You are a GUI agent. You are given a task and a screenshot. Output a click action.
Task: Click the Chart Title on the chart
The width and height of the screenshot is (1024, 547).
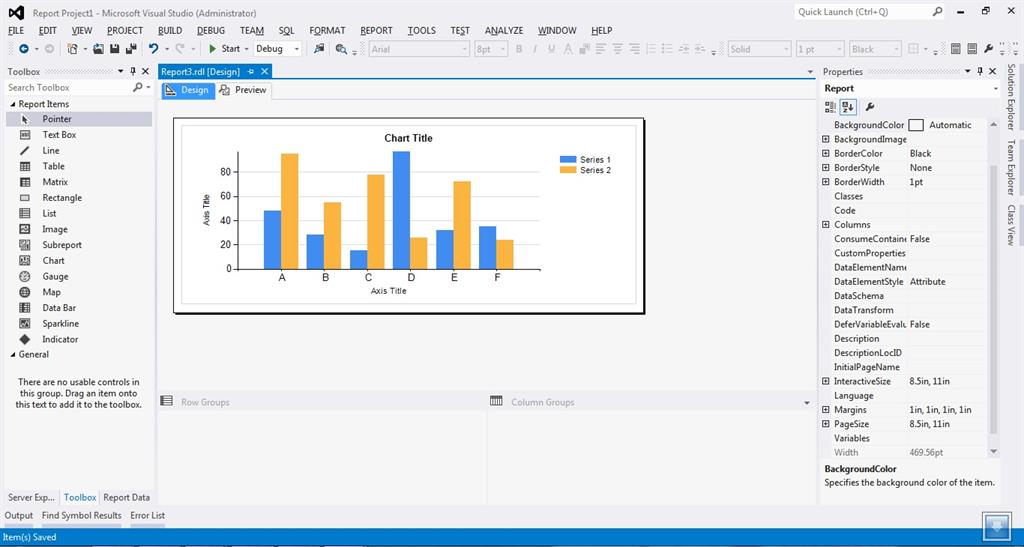(408, 138)
